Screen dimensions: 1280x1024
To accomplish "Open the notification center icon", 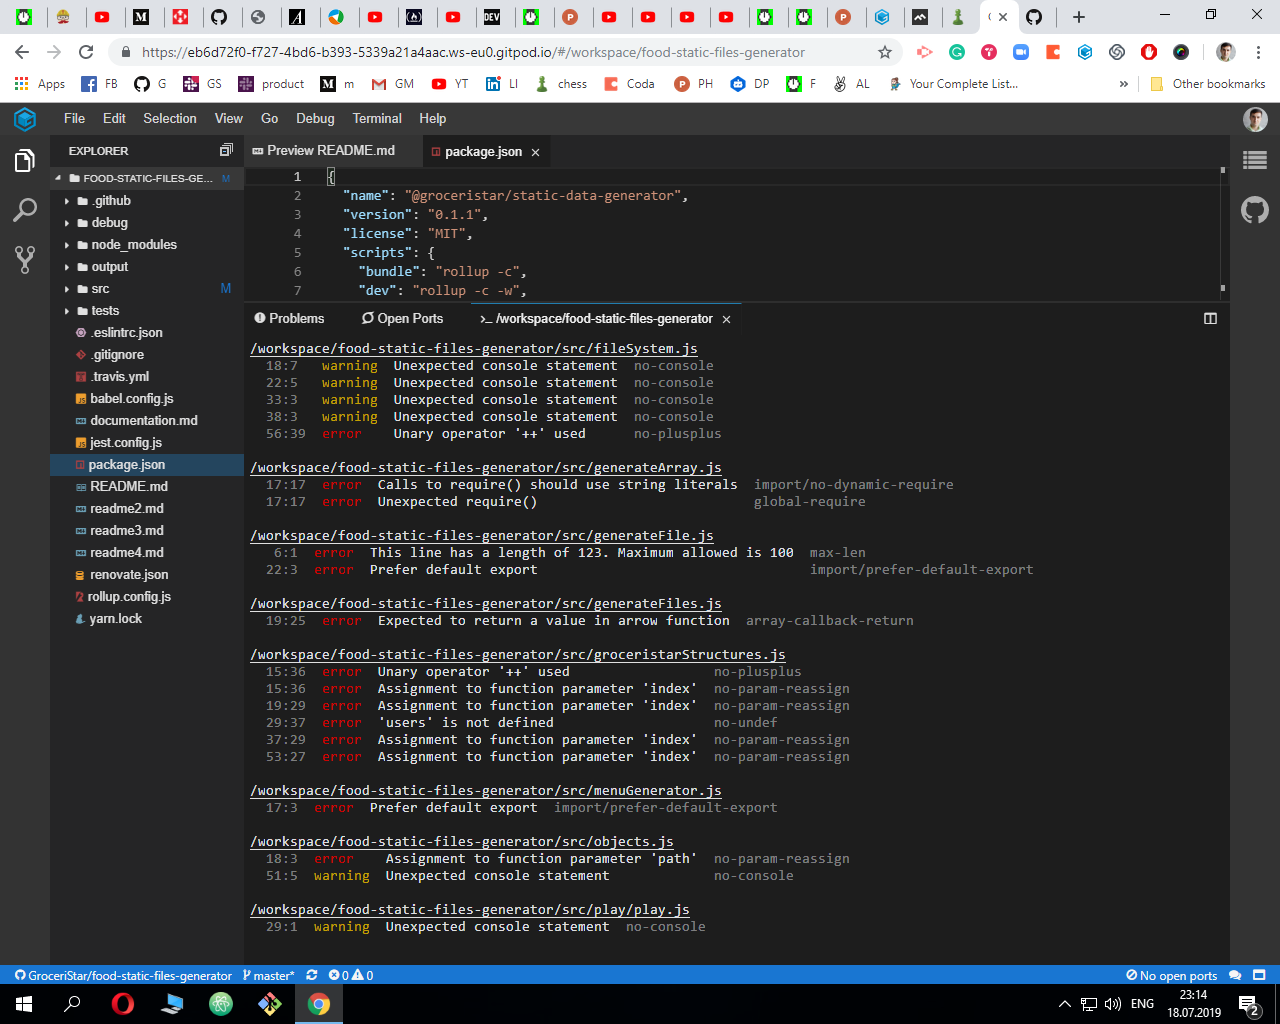I will tap(1248, 1004).
